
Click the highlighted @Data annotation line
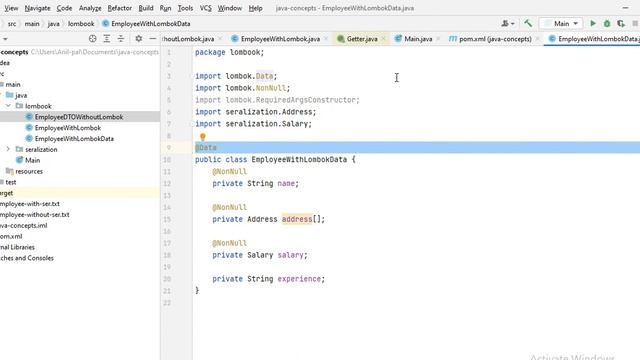417,147
